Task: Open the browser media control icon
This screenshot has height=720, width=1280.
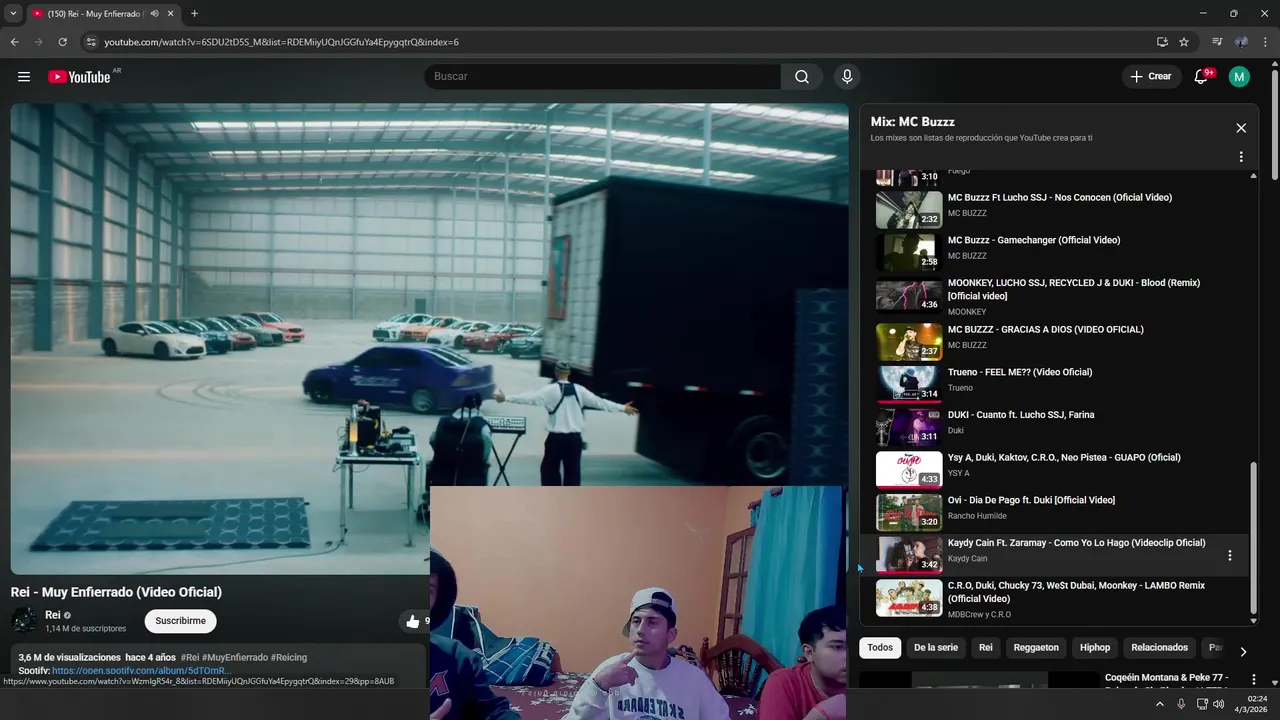Action: (1217, 42)
